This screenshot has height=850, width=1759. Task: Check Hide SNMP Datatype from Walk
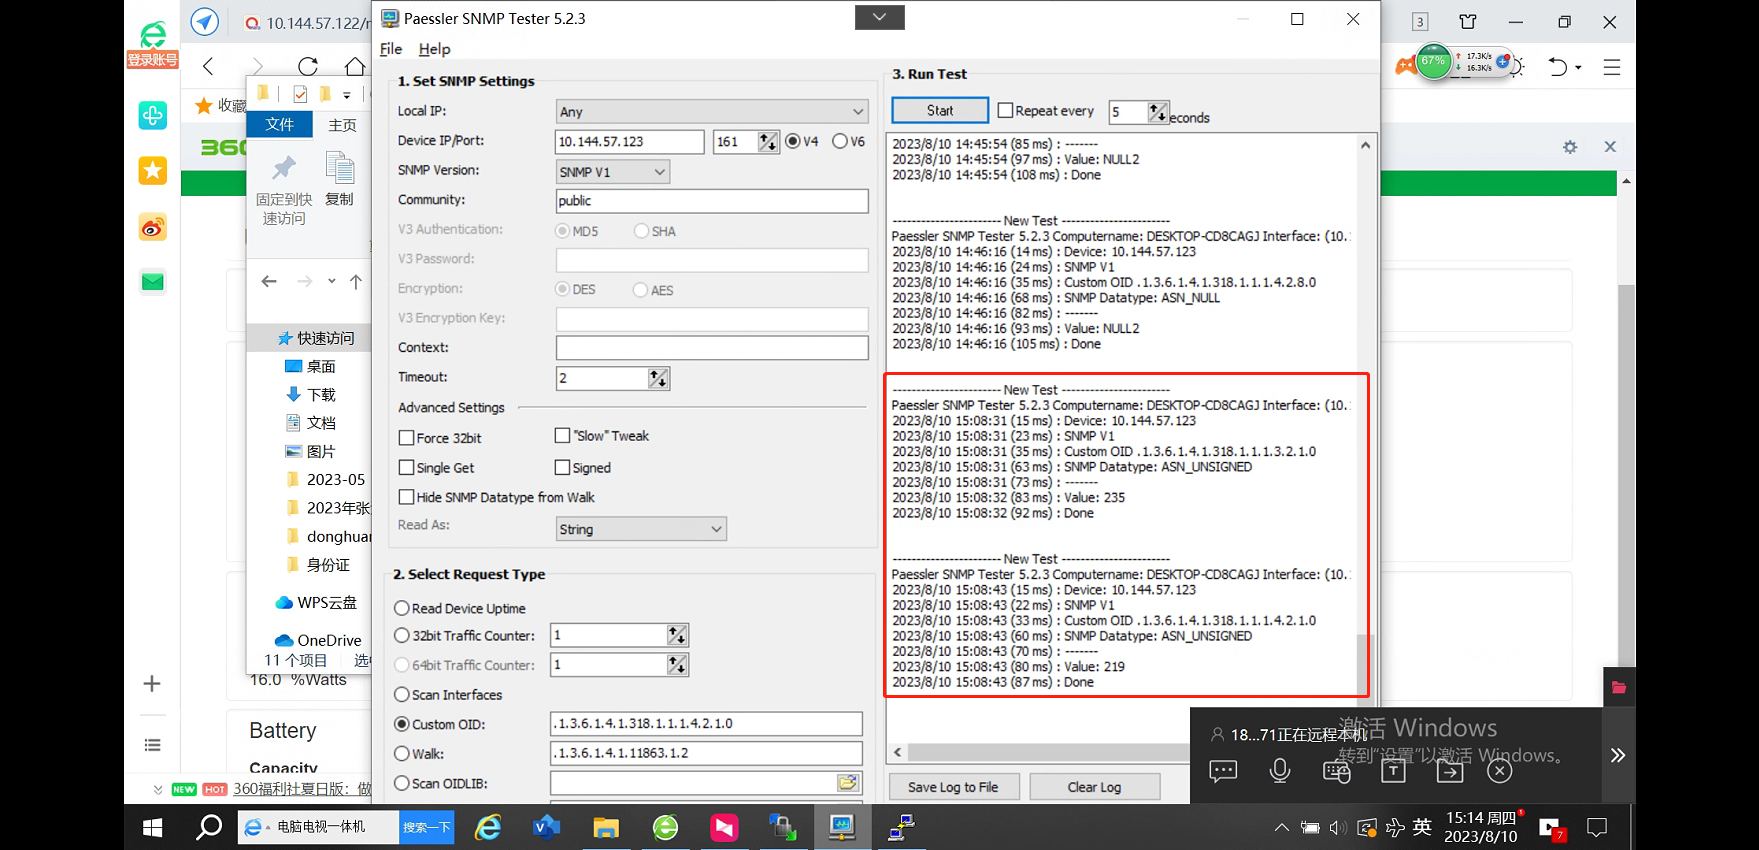(x=406, y=497)
